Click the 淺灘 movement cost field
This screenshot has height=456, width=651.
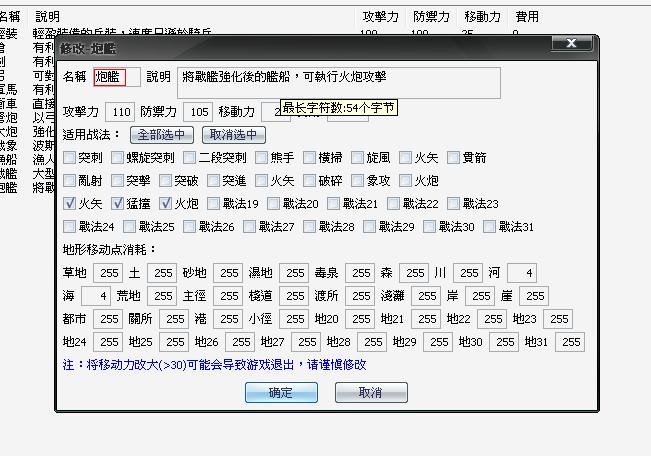(426, 296)
